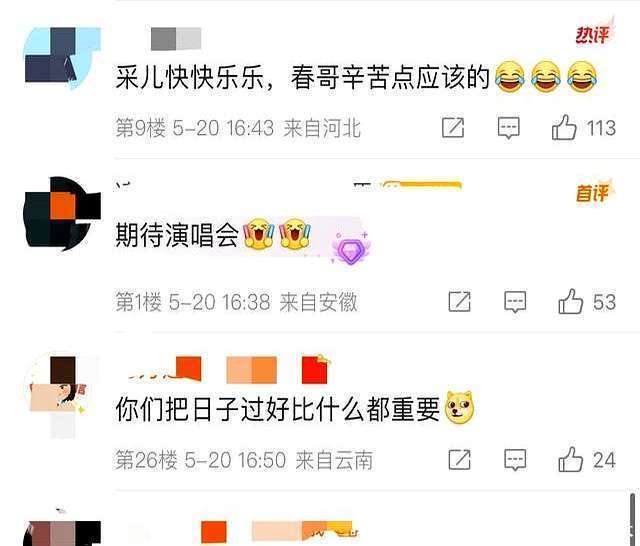Click the vertical scrollbar at bottom right
The width and height of the screenshot is (640, 546).
[x=632, y=519]
